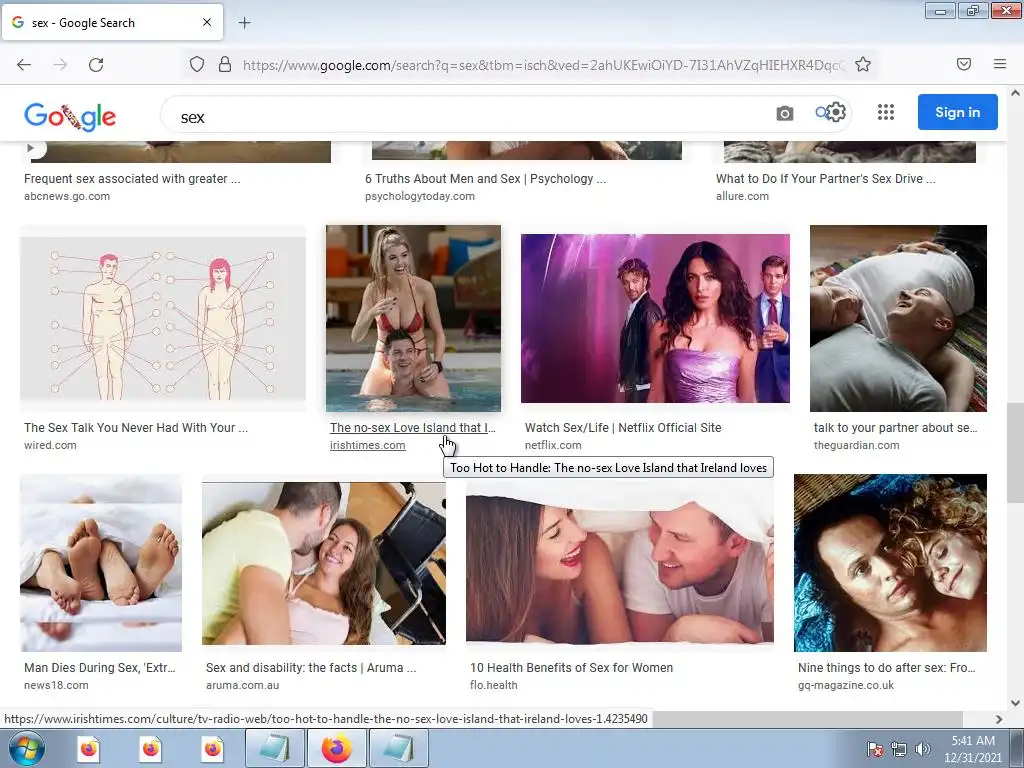Open Watch Sex/Life Netflix Official Site link
Viewport: 1024px width, 768px height.
point(623,428)
